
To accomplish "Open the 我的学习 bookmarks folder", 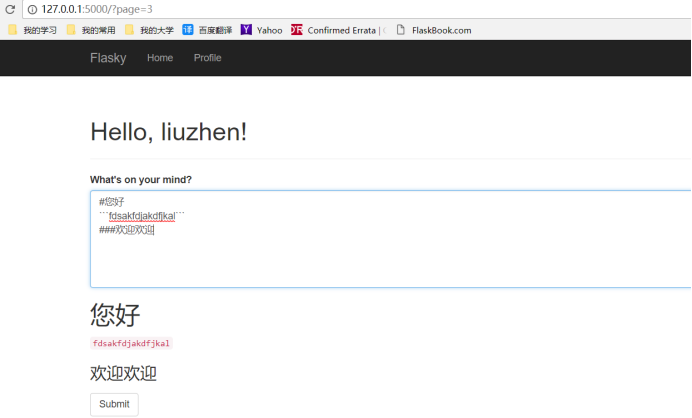I will point(33,30).
